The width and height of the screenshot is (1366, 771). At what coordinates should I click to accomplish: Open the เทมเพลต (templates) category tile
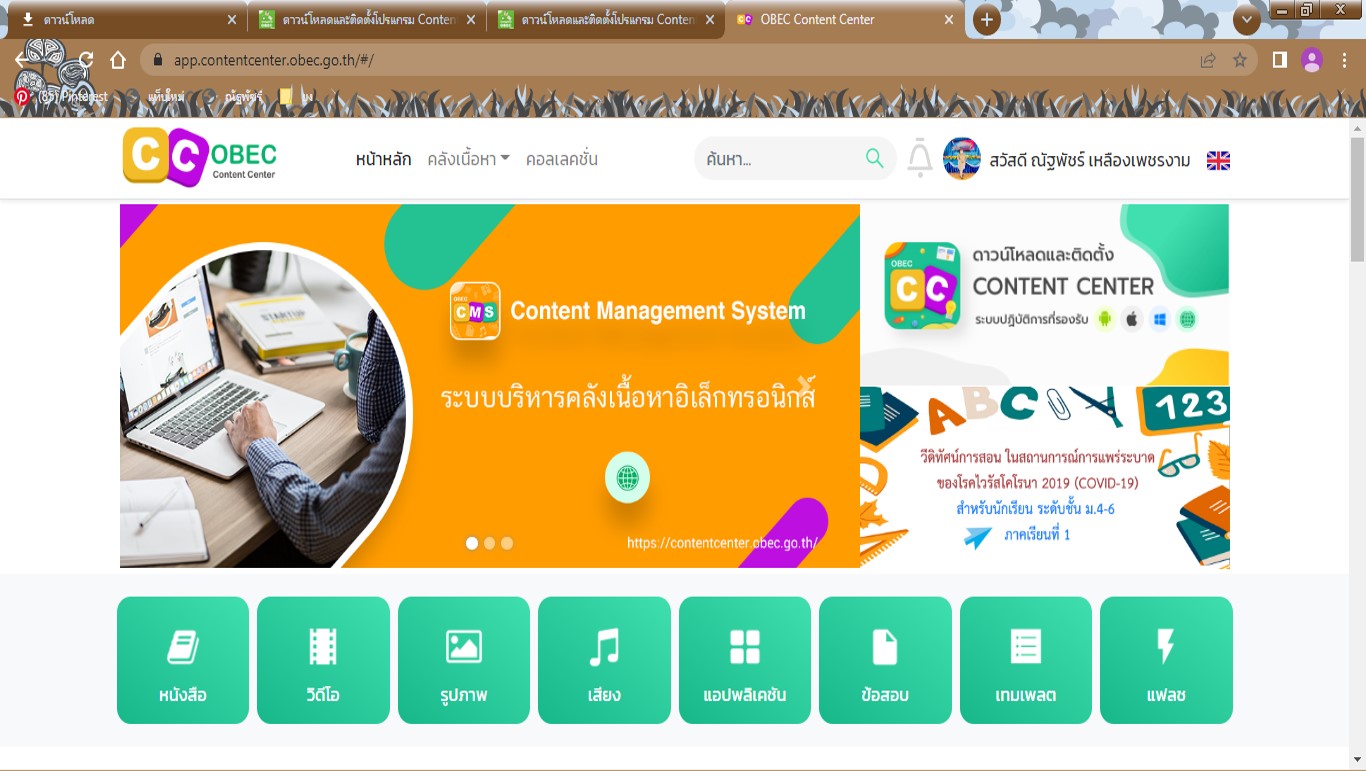pyautogui.click(x=1026, y=660)
